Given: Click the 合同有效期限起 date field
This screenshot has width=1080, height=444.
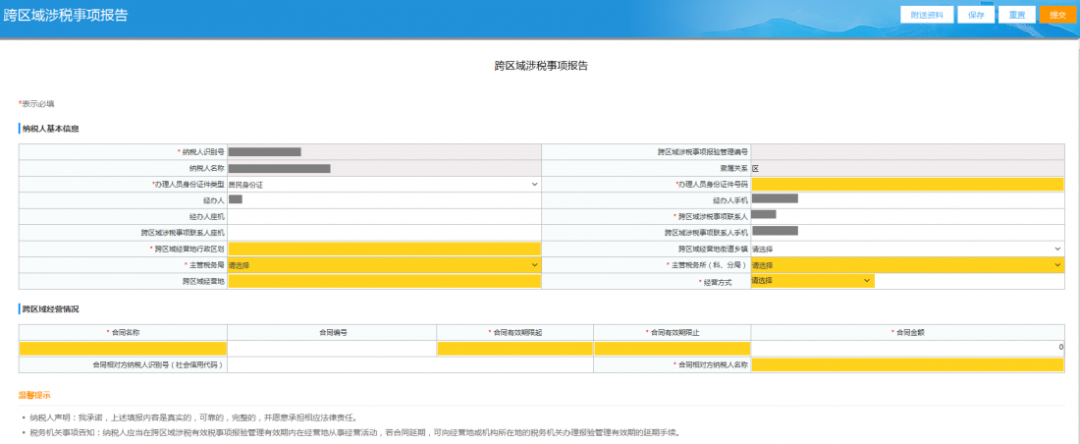Looking at the screenshot, I should pyautogui.click(x=514, y=348).
